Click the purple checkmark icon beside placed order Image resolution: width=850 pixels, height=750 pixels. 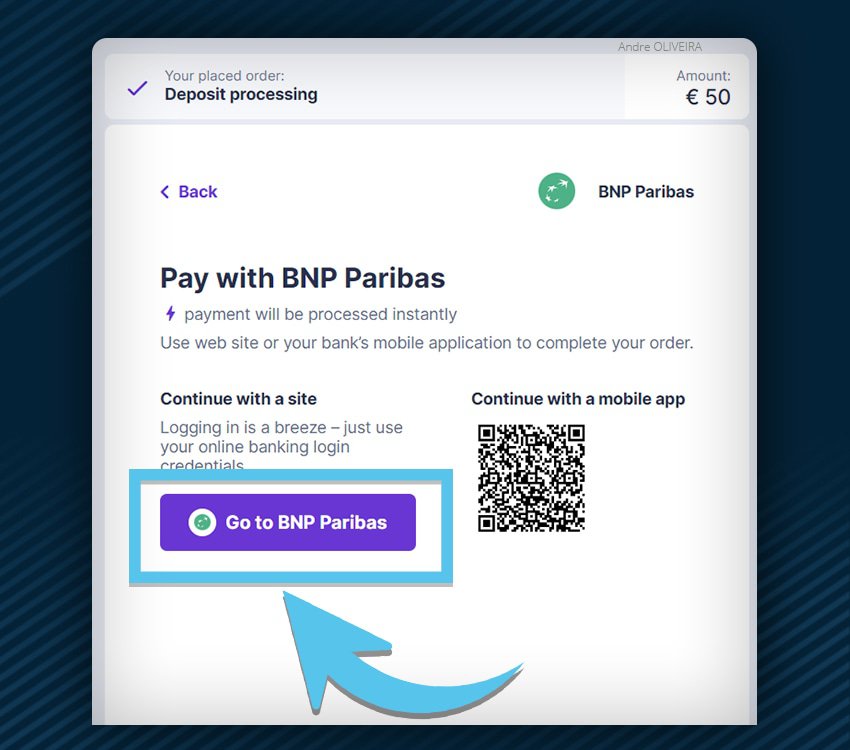pyautogui.click(x=137, y=88)
